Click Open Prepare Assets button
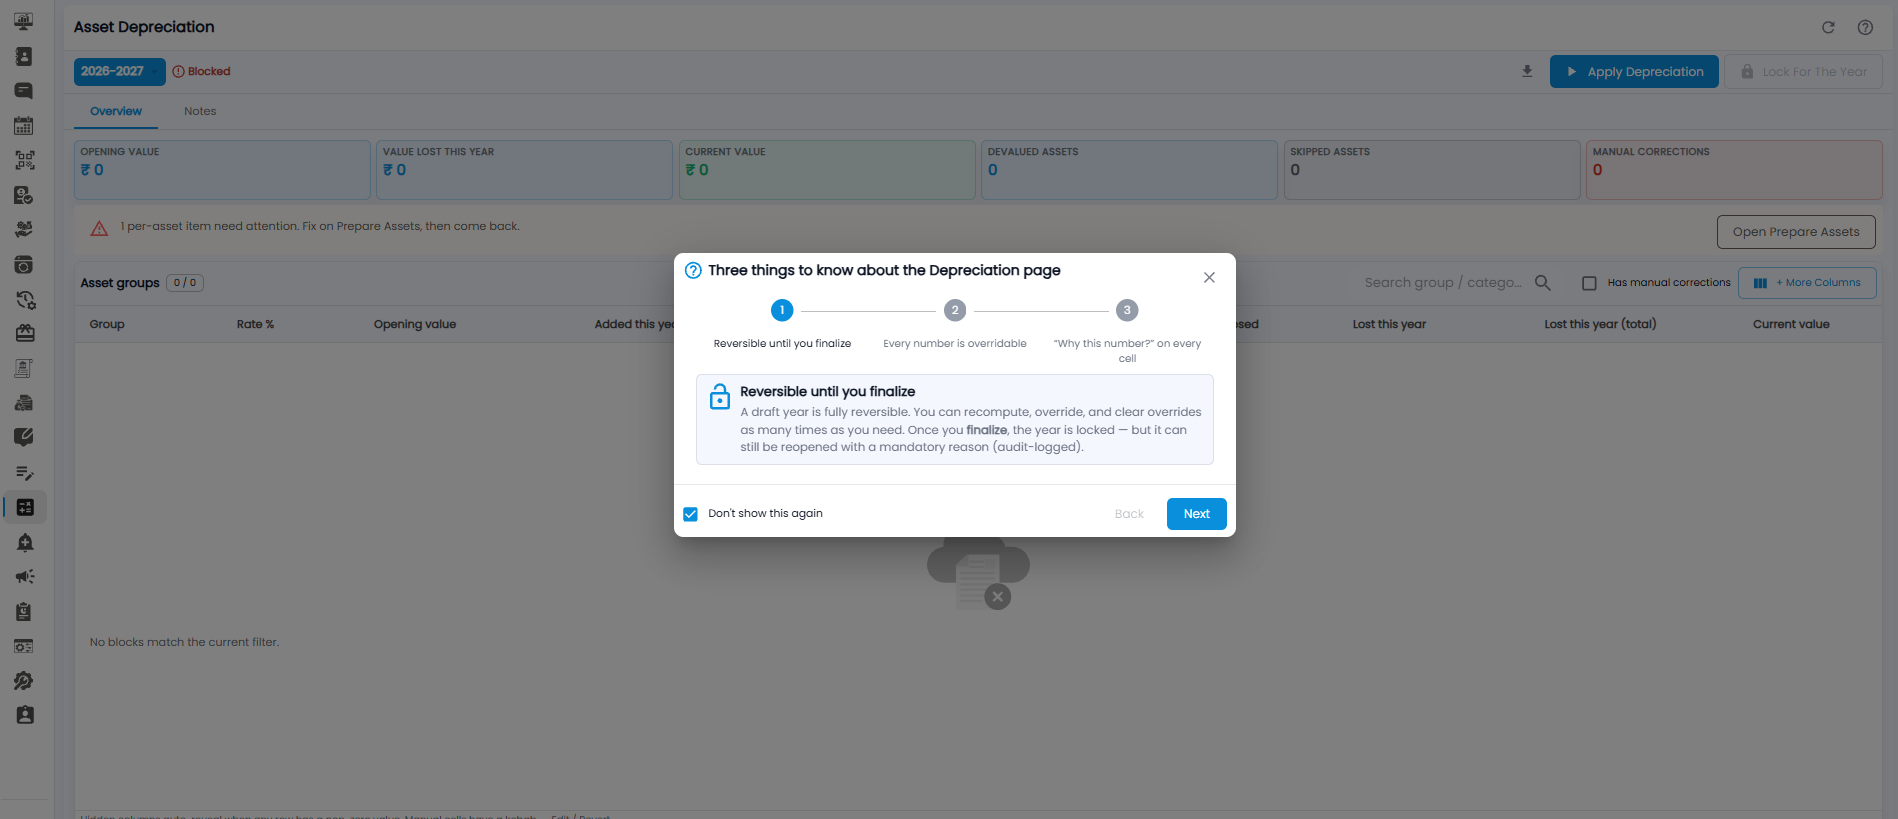Image resolution: width=1898 pixels, height=819 pixels. coord(1796,232)
